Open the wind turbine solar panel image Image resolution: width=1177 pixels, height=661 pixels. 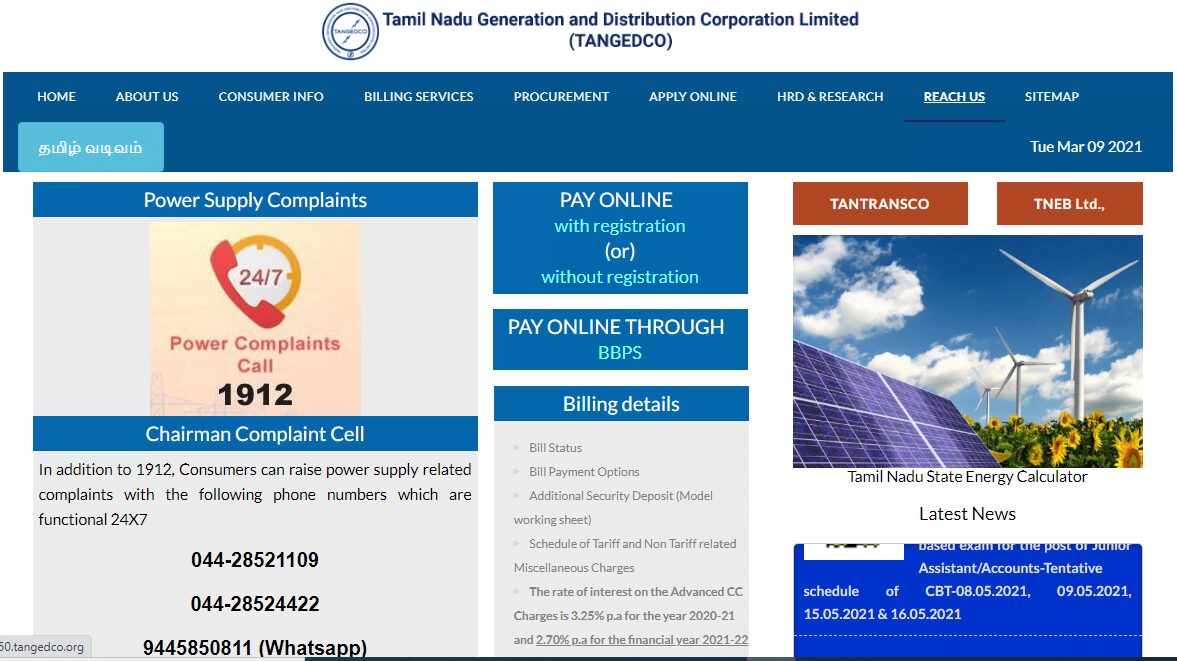[x=967, y=351]
